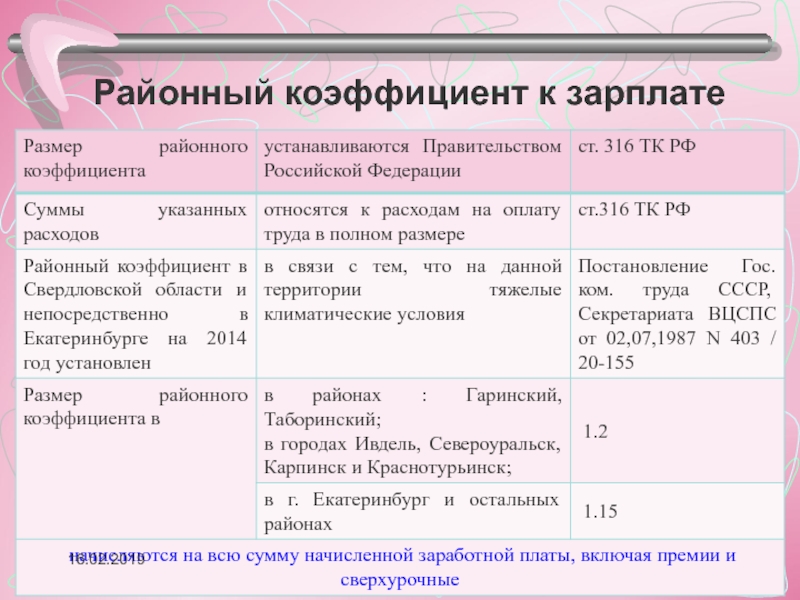This screenshot has width=800, height=600.
Task: Select cell 'Размер районного коэффициента' in first row
Action: tap(136, 161)
